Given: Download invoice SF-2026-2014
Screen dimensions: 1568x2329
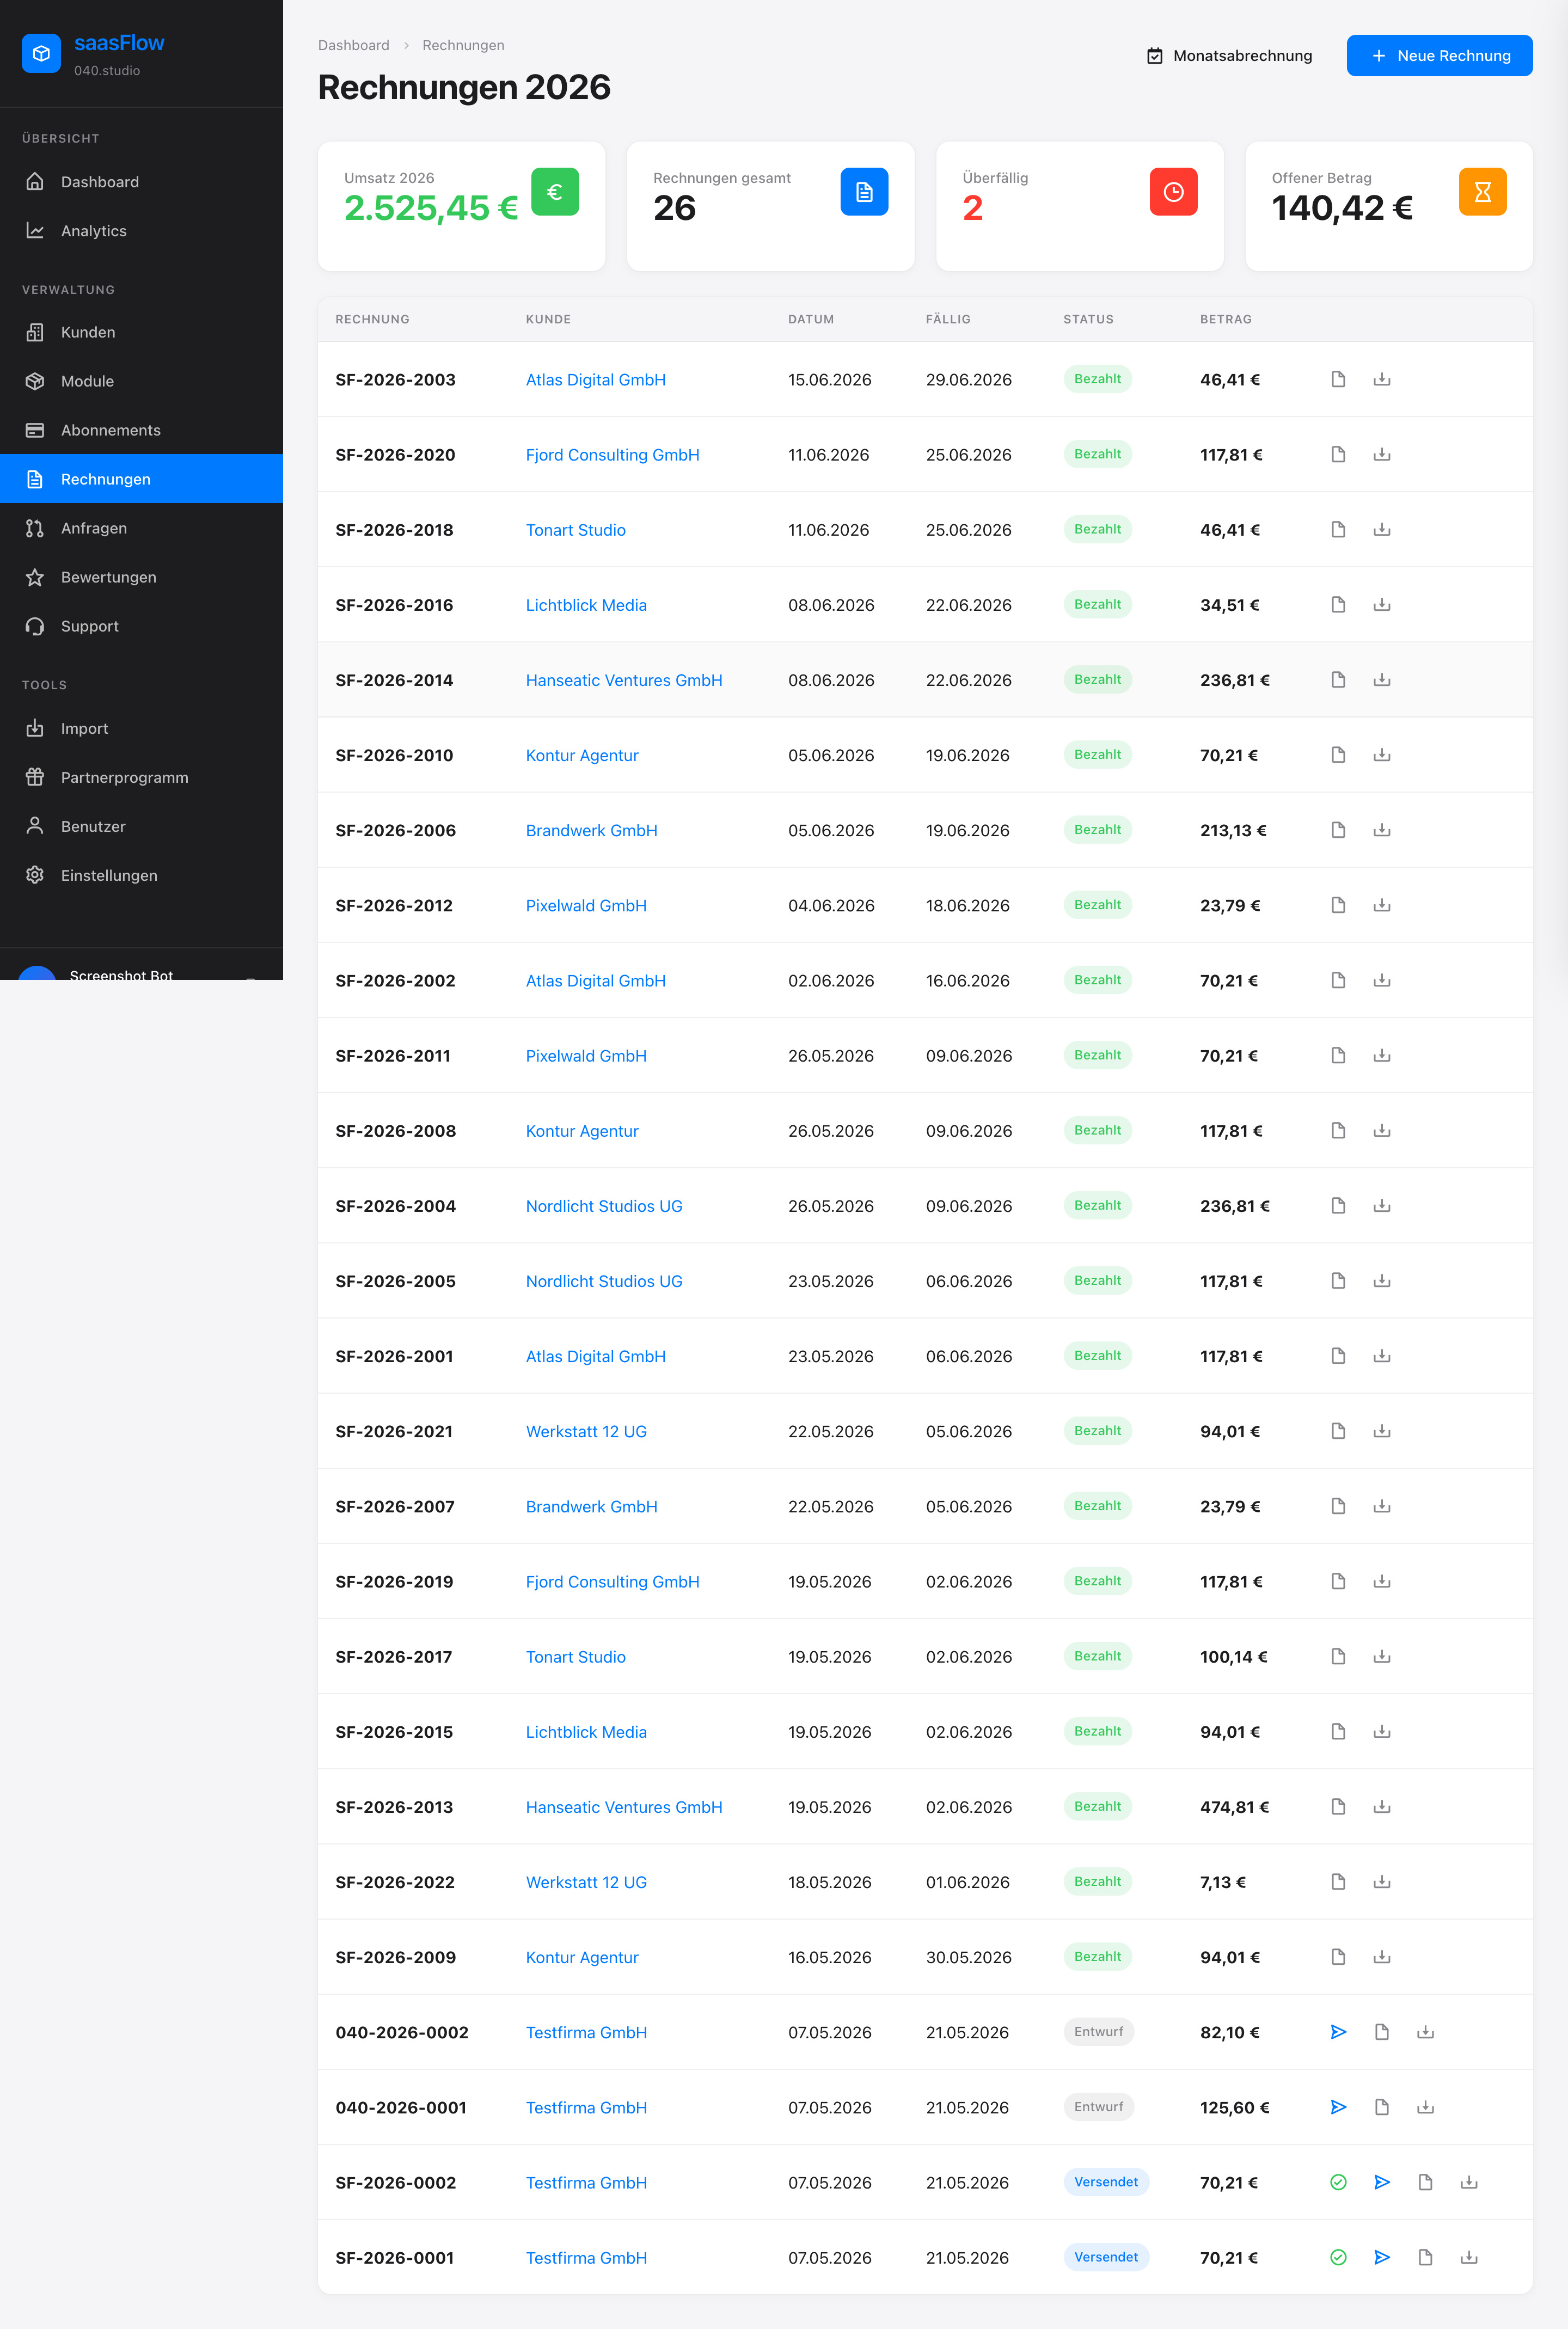Looking at the screenshot, I should [x=1382, y=680].
